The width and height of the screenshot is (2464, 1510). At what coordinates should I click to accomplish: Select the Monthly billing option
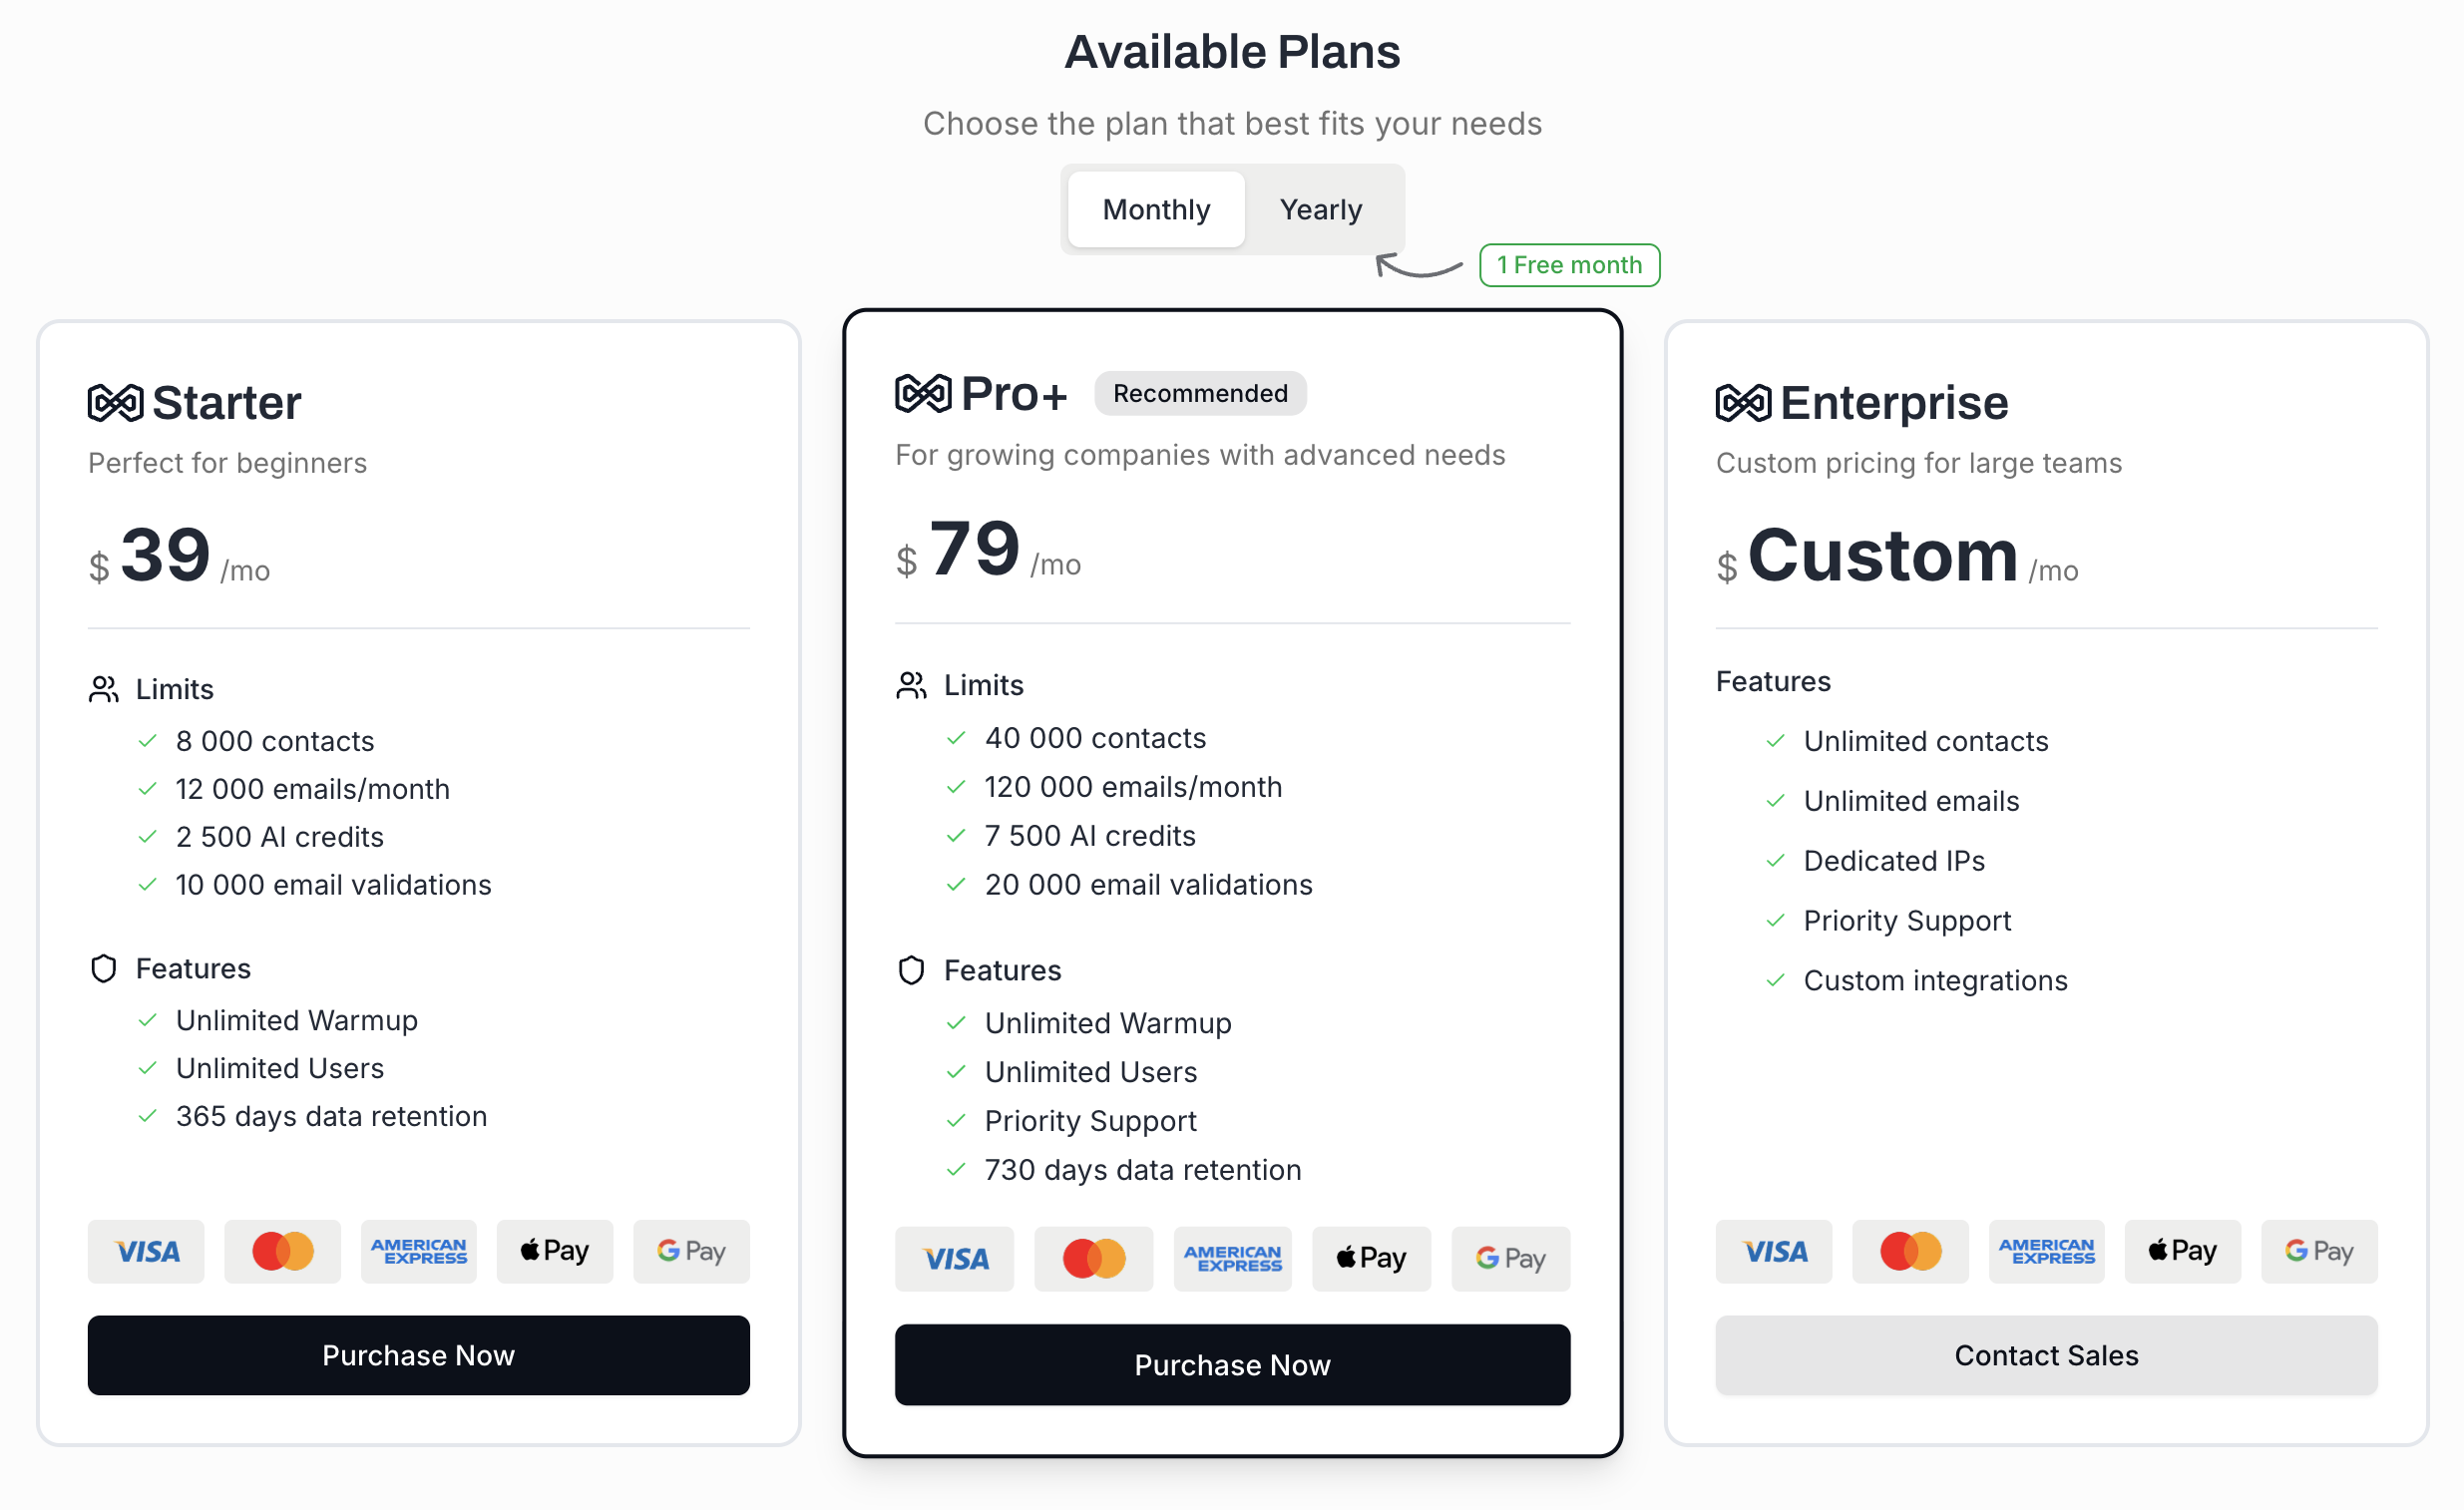pos(1155,209)
